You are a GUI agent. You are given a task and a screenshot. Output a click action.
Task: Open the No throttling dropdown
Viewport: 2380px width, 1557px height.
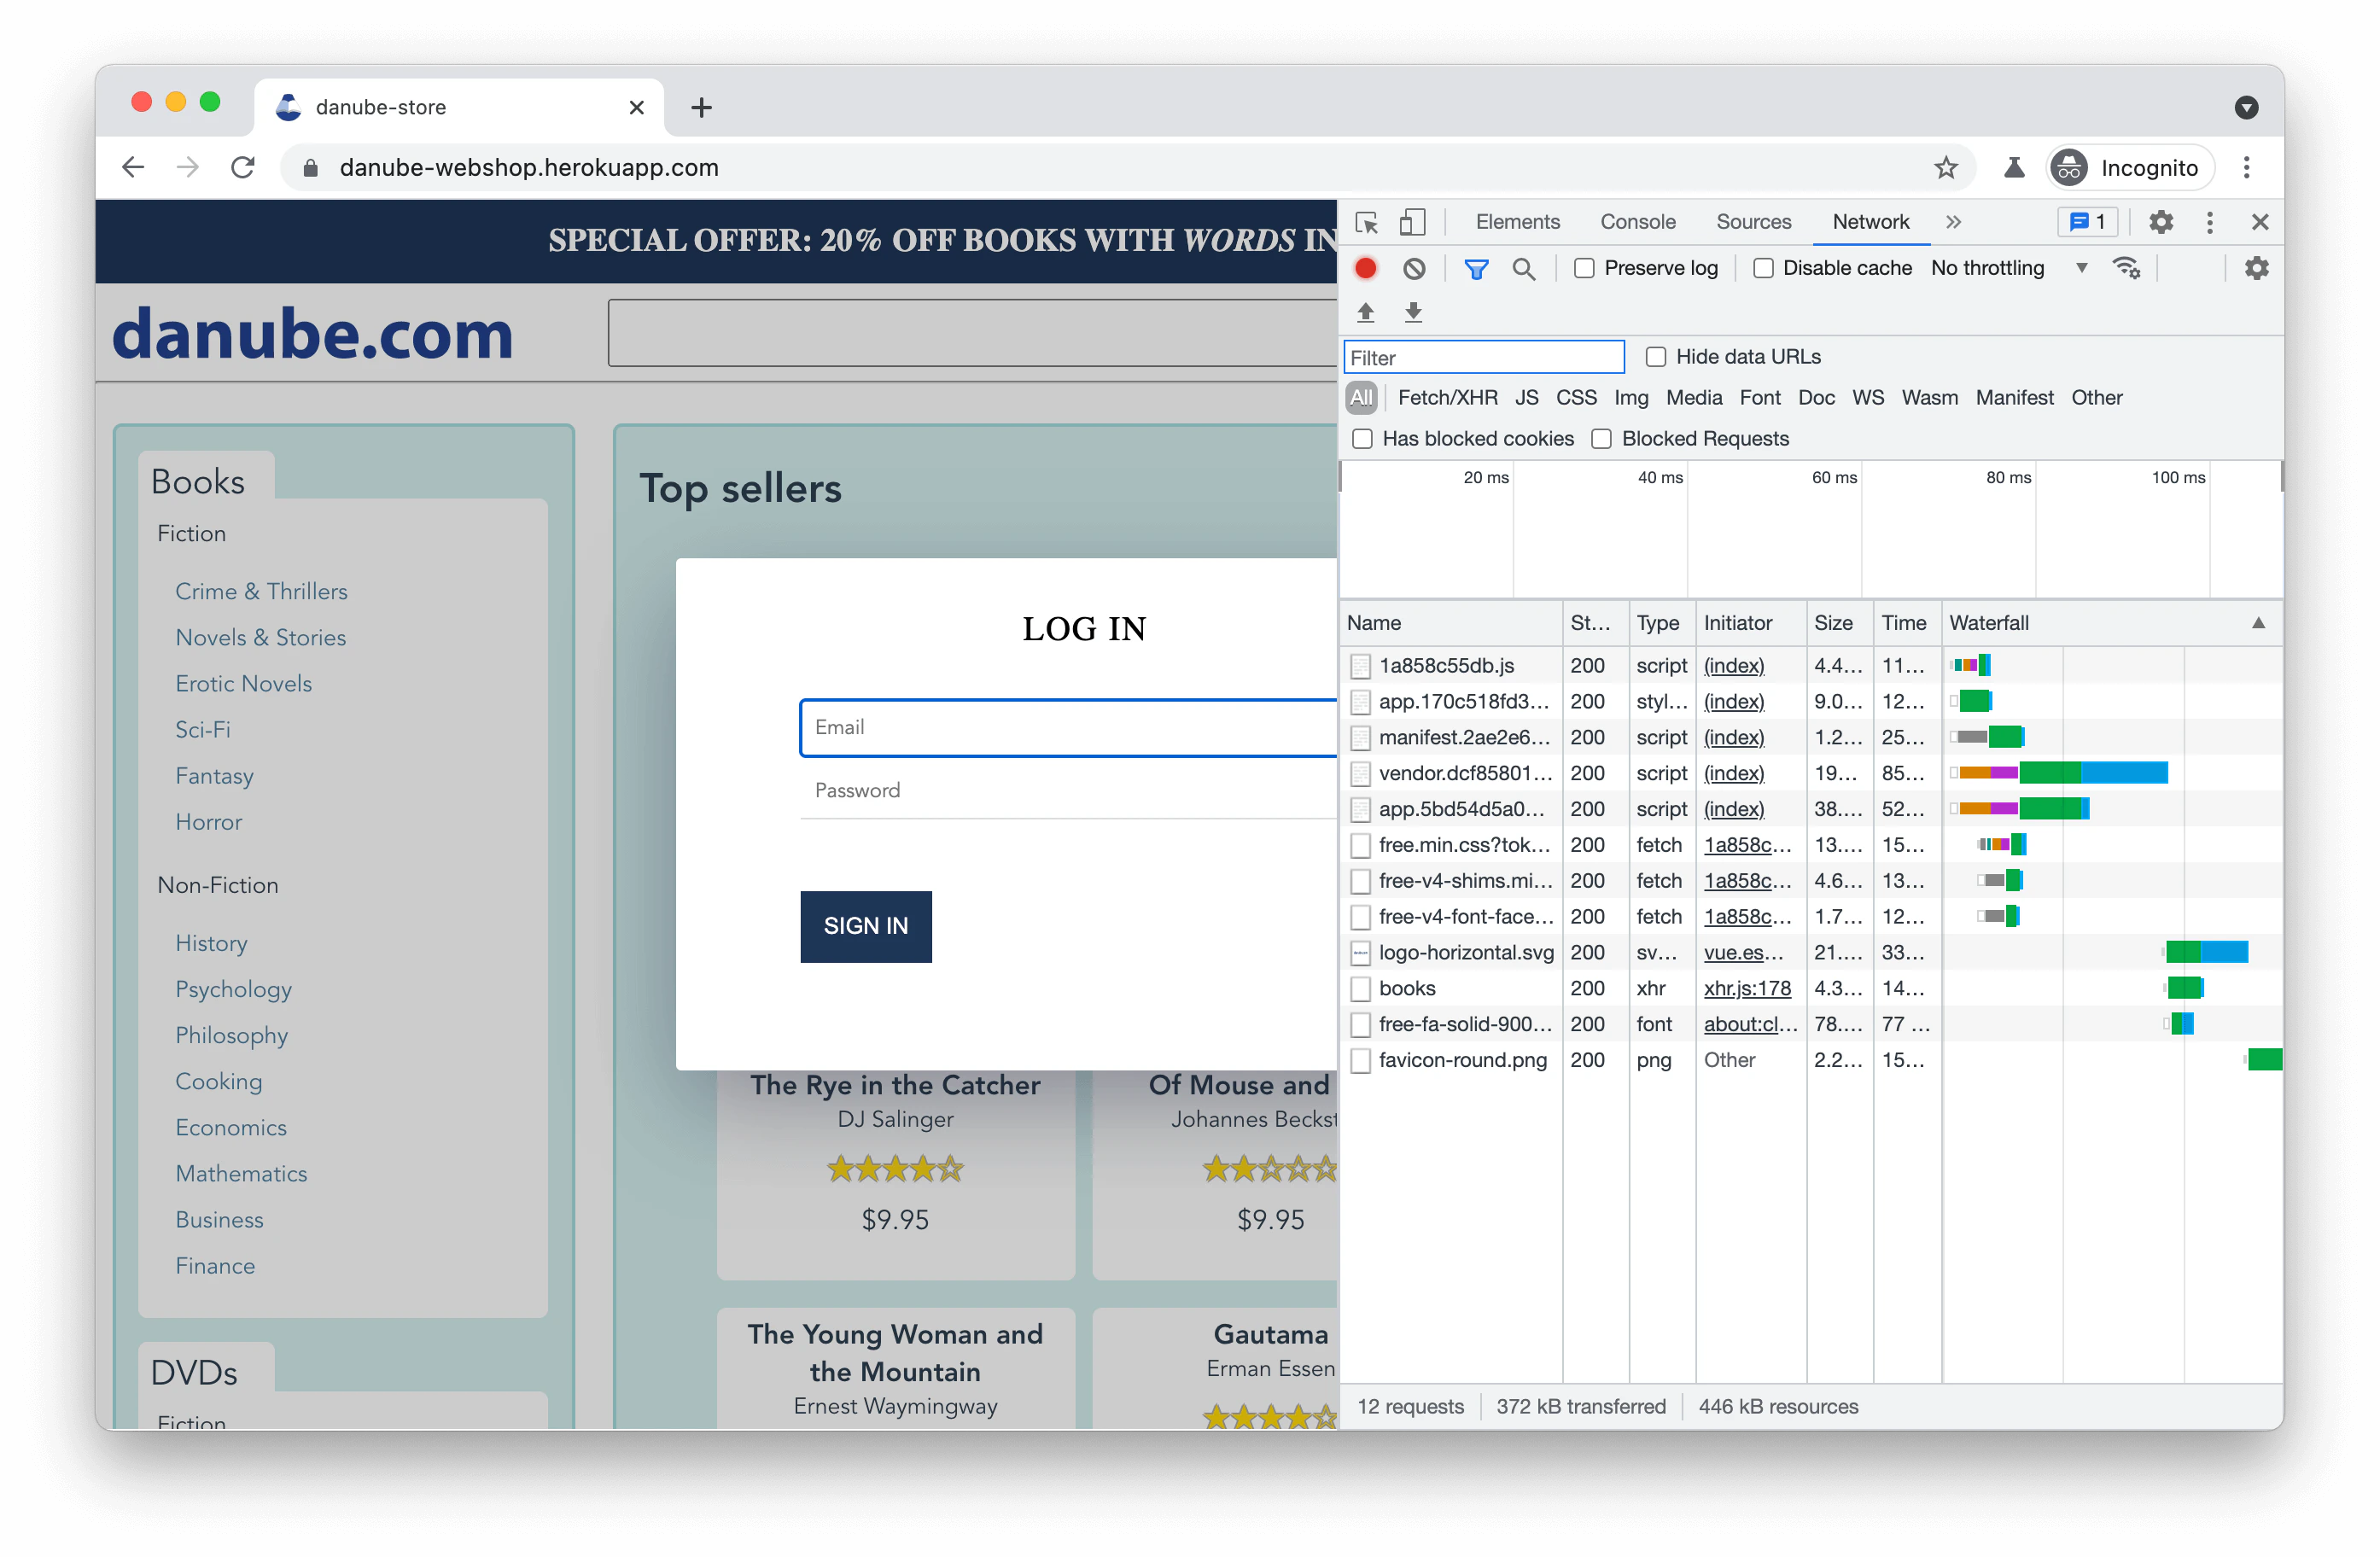tap(1999, 268)
